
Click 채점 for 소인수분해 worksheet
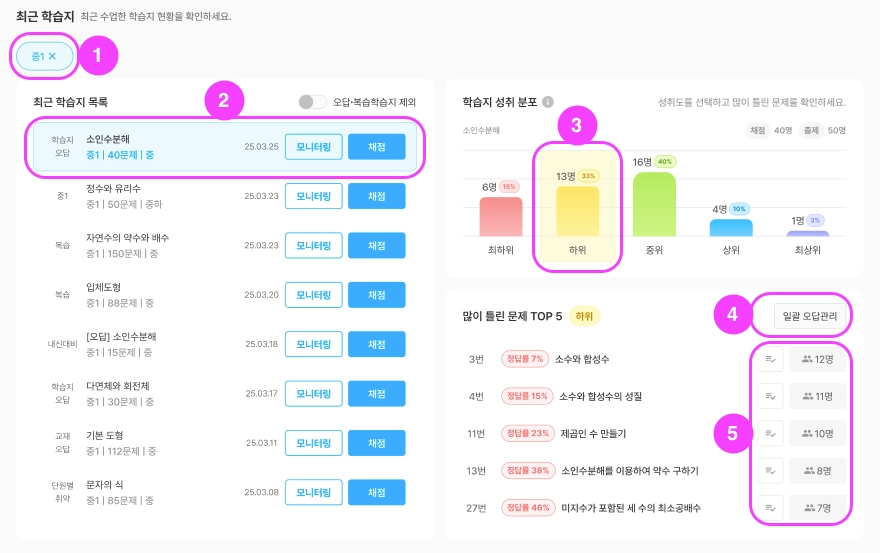tap(377, 147)
